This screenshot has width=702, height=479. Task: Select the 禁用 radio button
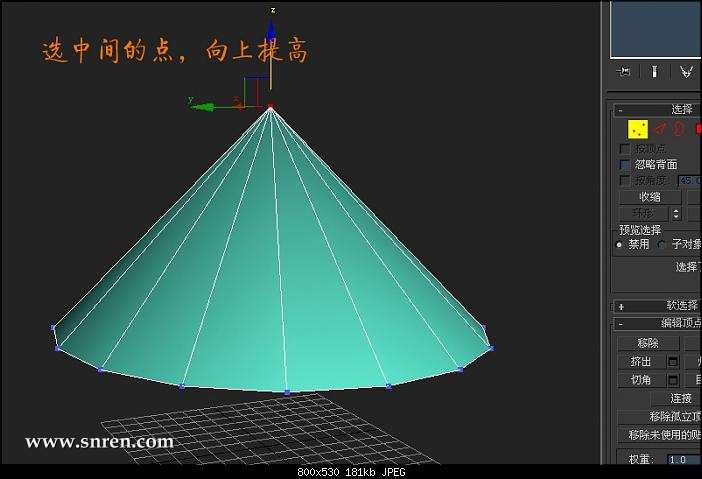pyautogui.click(x=620, y=245)
